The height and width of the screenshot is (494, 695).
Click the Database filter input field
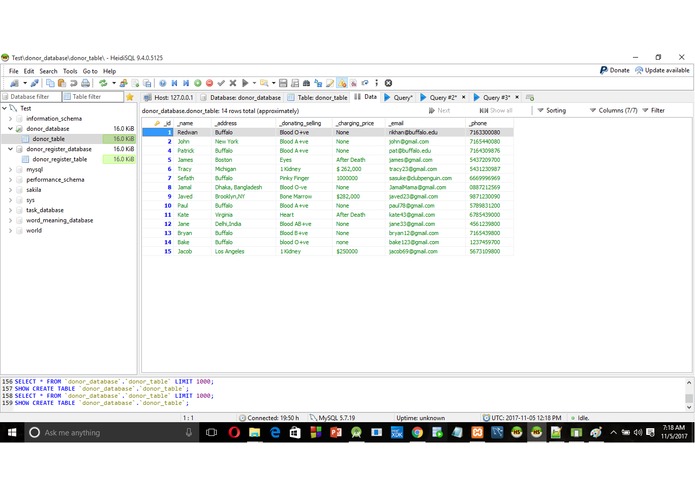click(x=31, y=97)
